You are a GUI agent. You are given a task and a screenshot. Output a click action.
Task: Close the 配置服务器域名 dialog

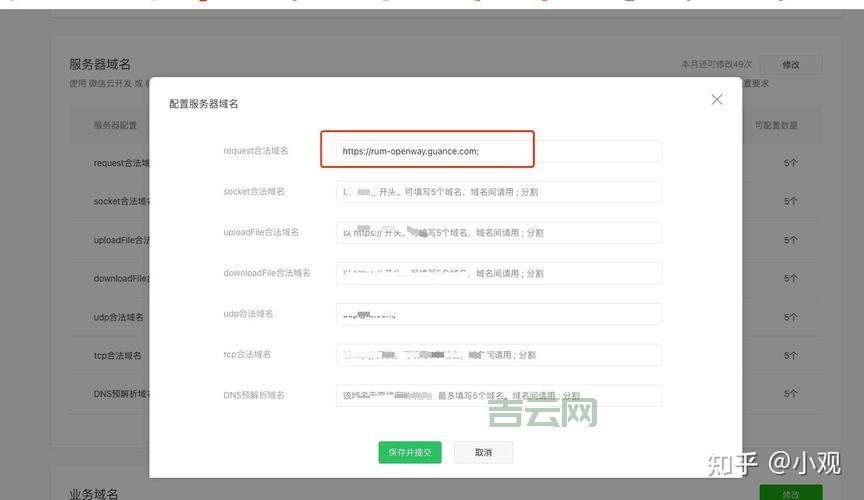tap(716, 100)
